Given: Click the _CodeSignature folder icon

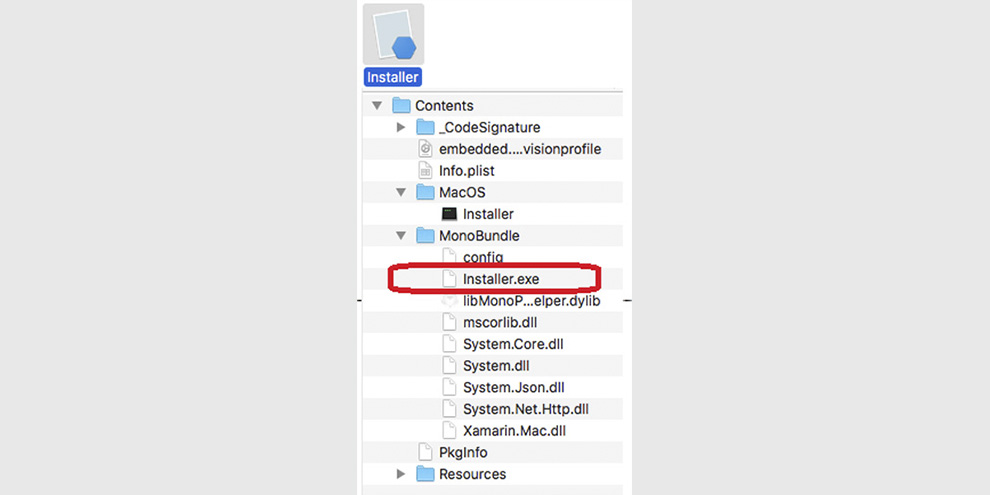Looking at the screenshot, I should tap(426, 128).
